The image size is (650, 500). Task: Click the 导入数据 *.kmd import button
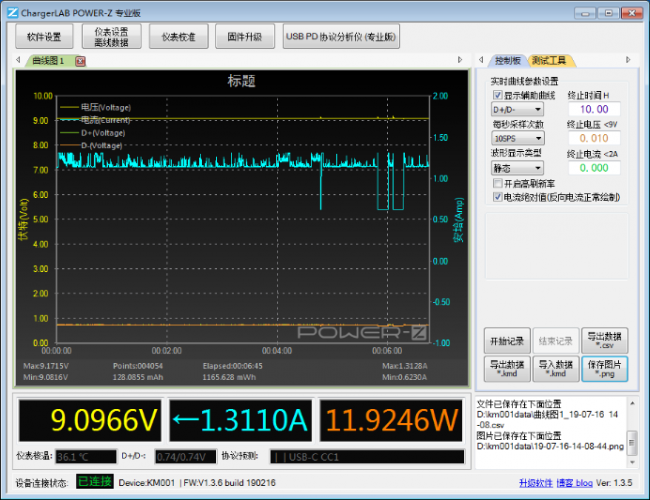pos(555,369)
